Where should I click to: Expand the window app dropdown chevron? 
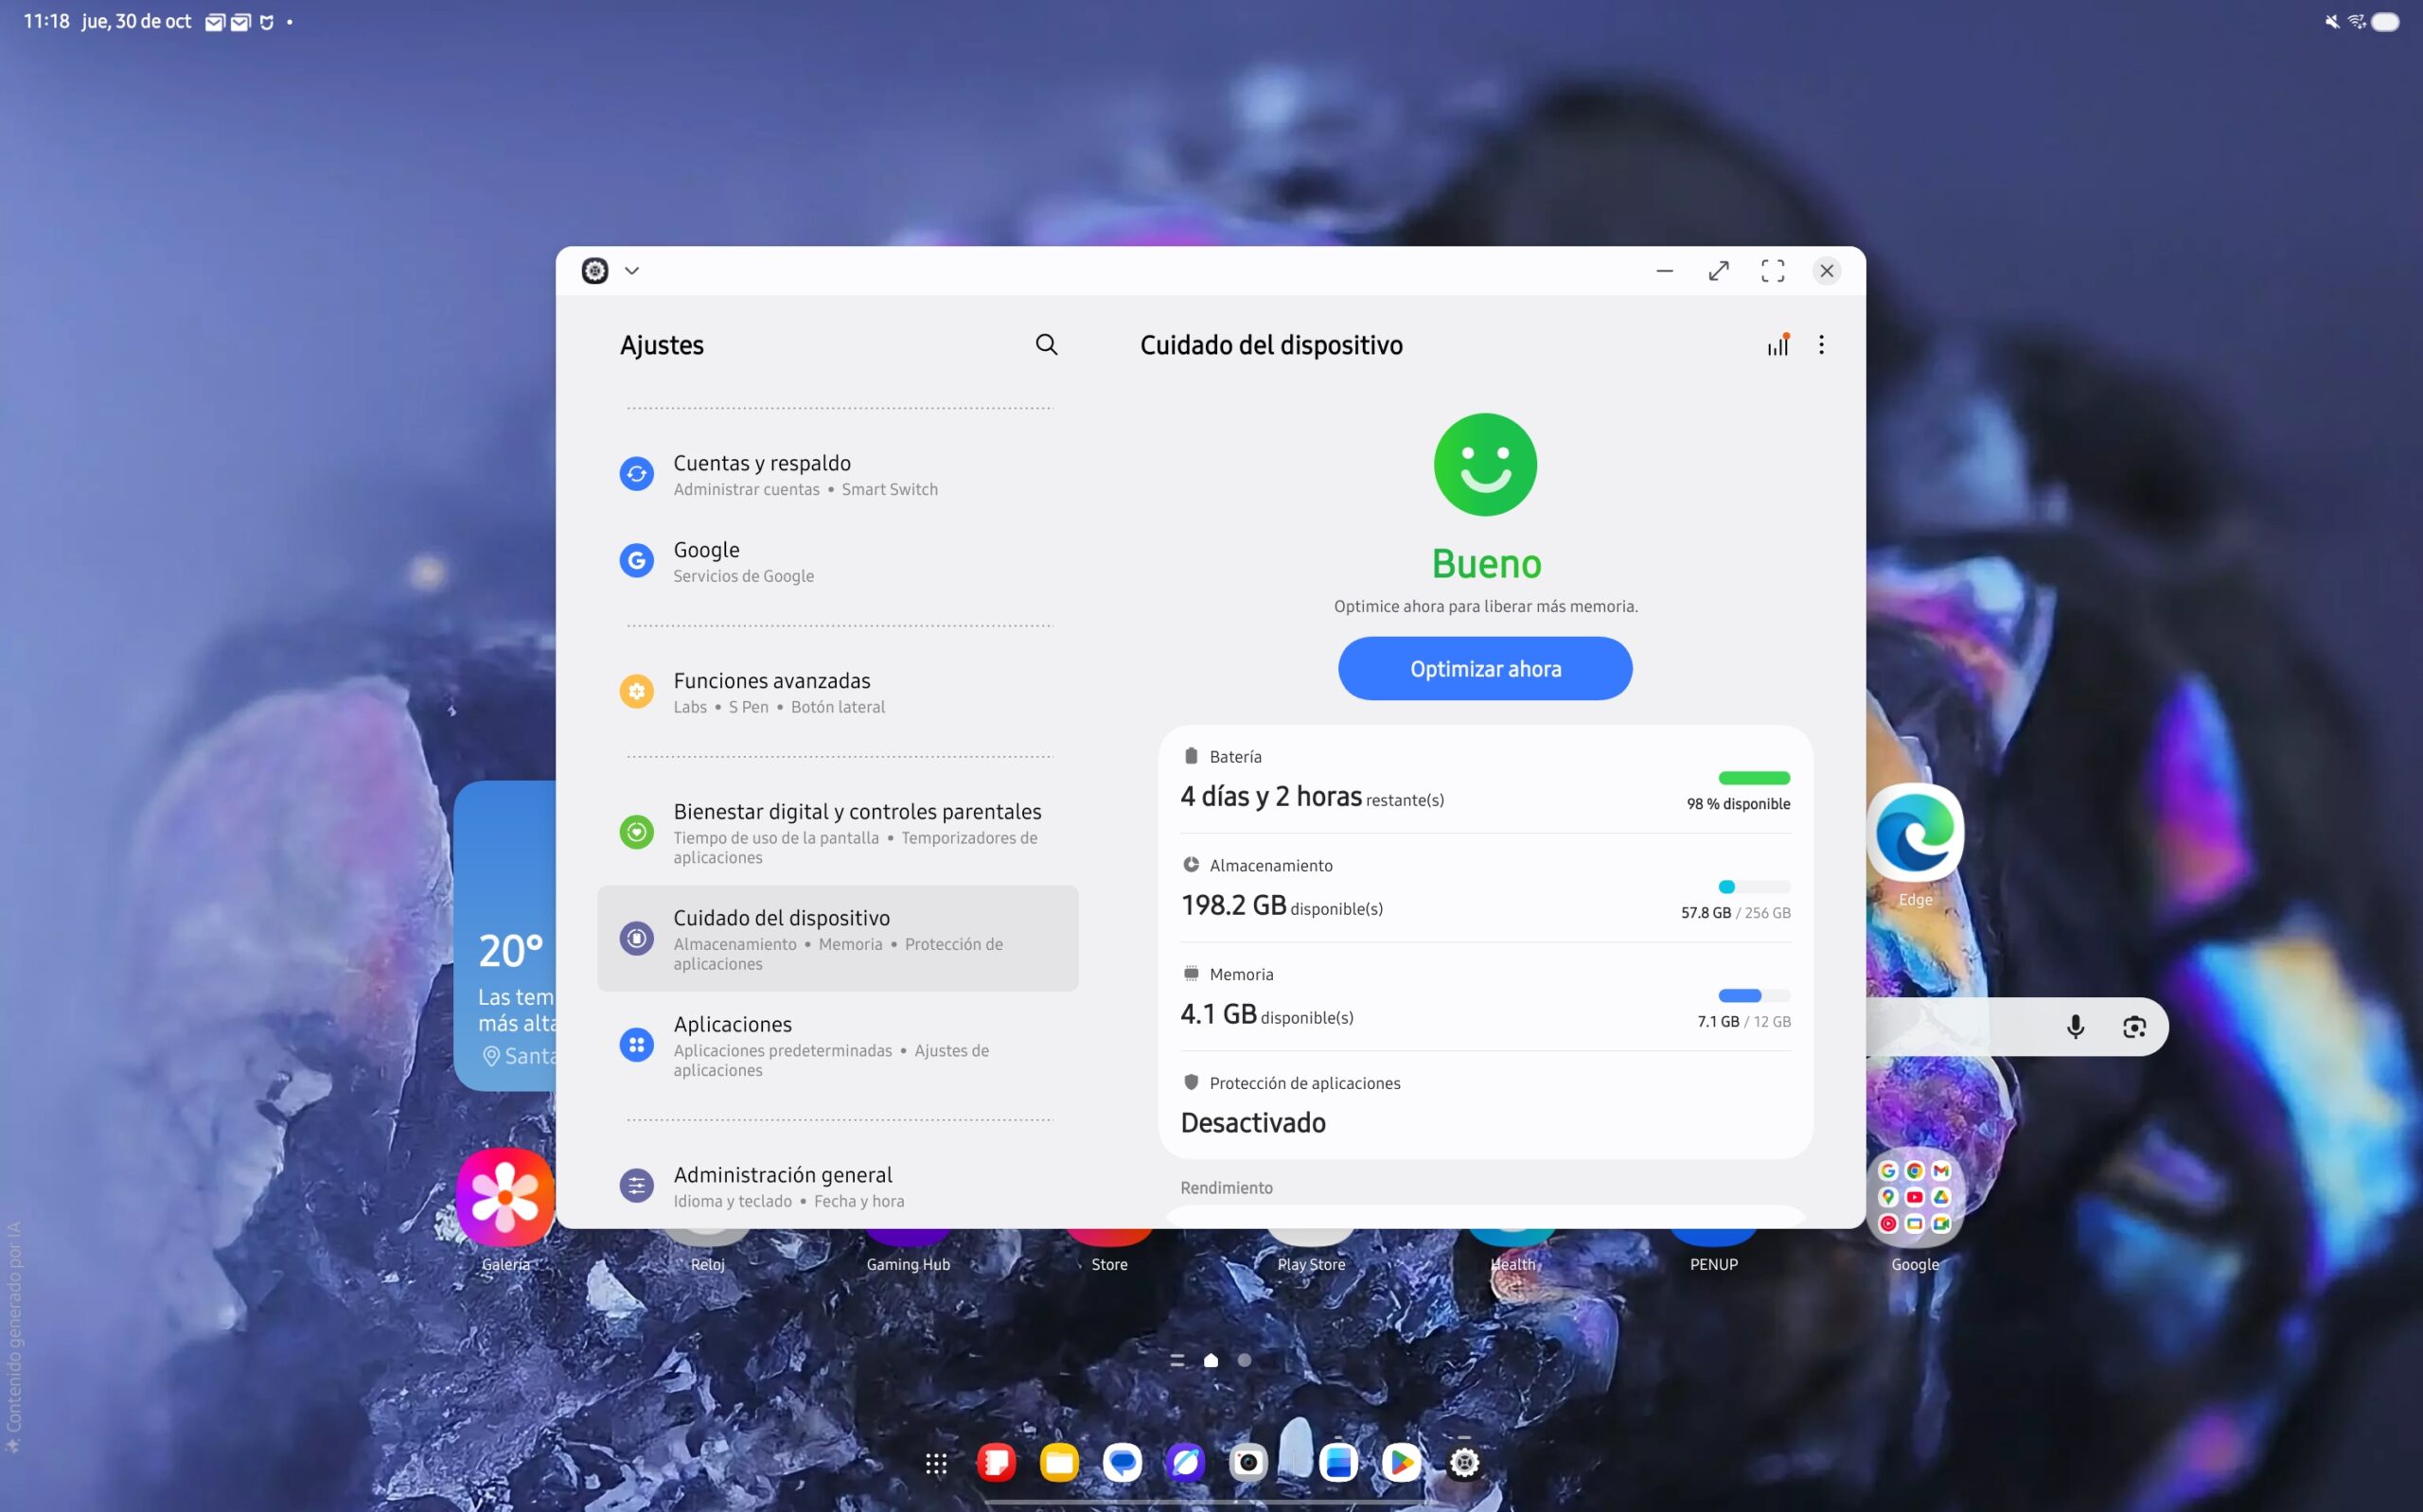tap(632, 271)
